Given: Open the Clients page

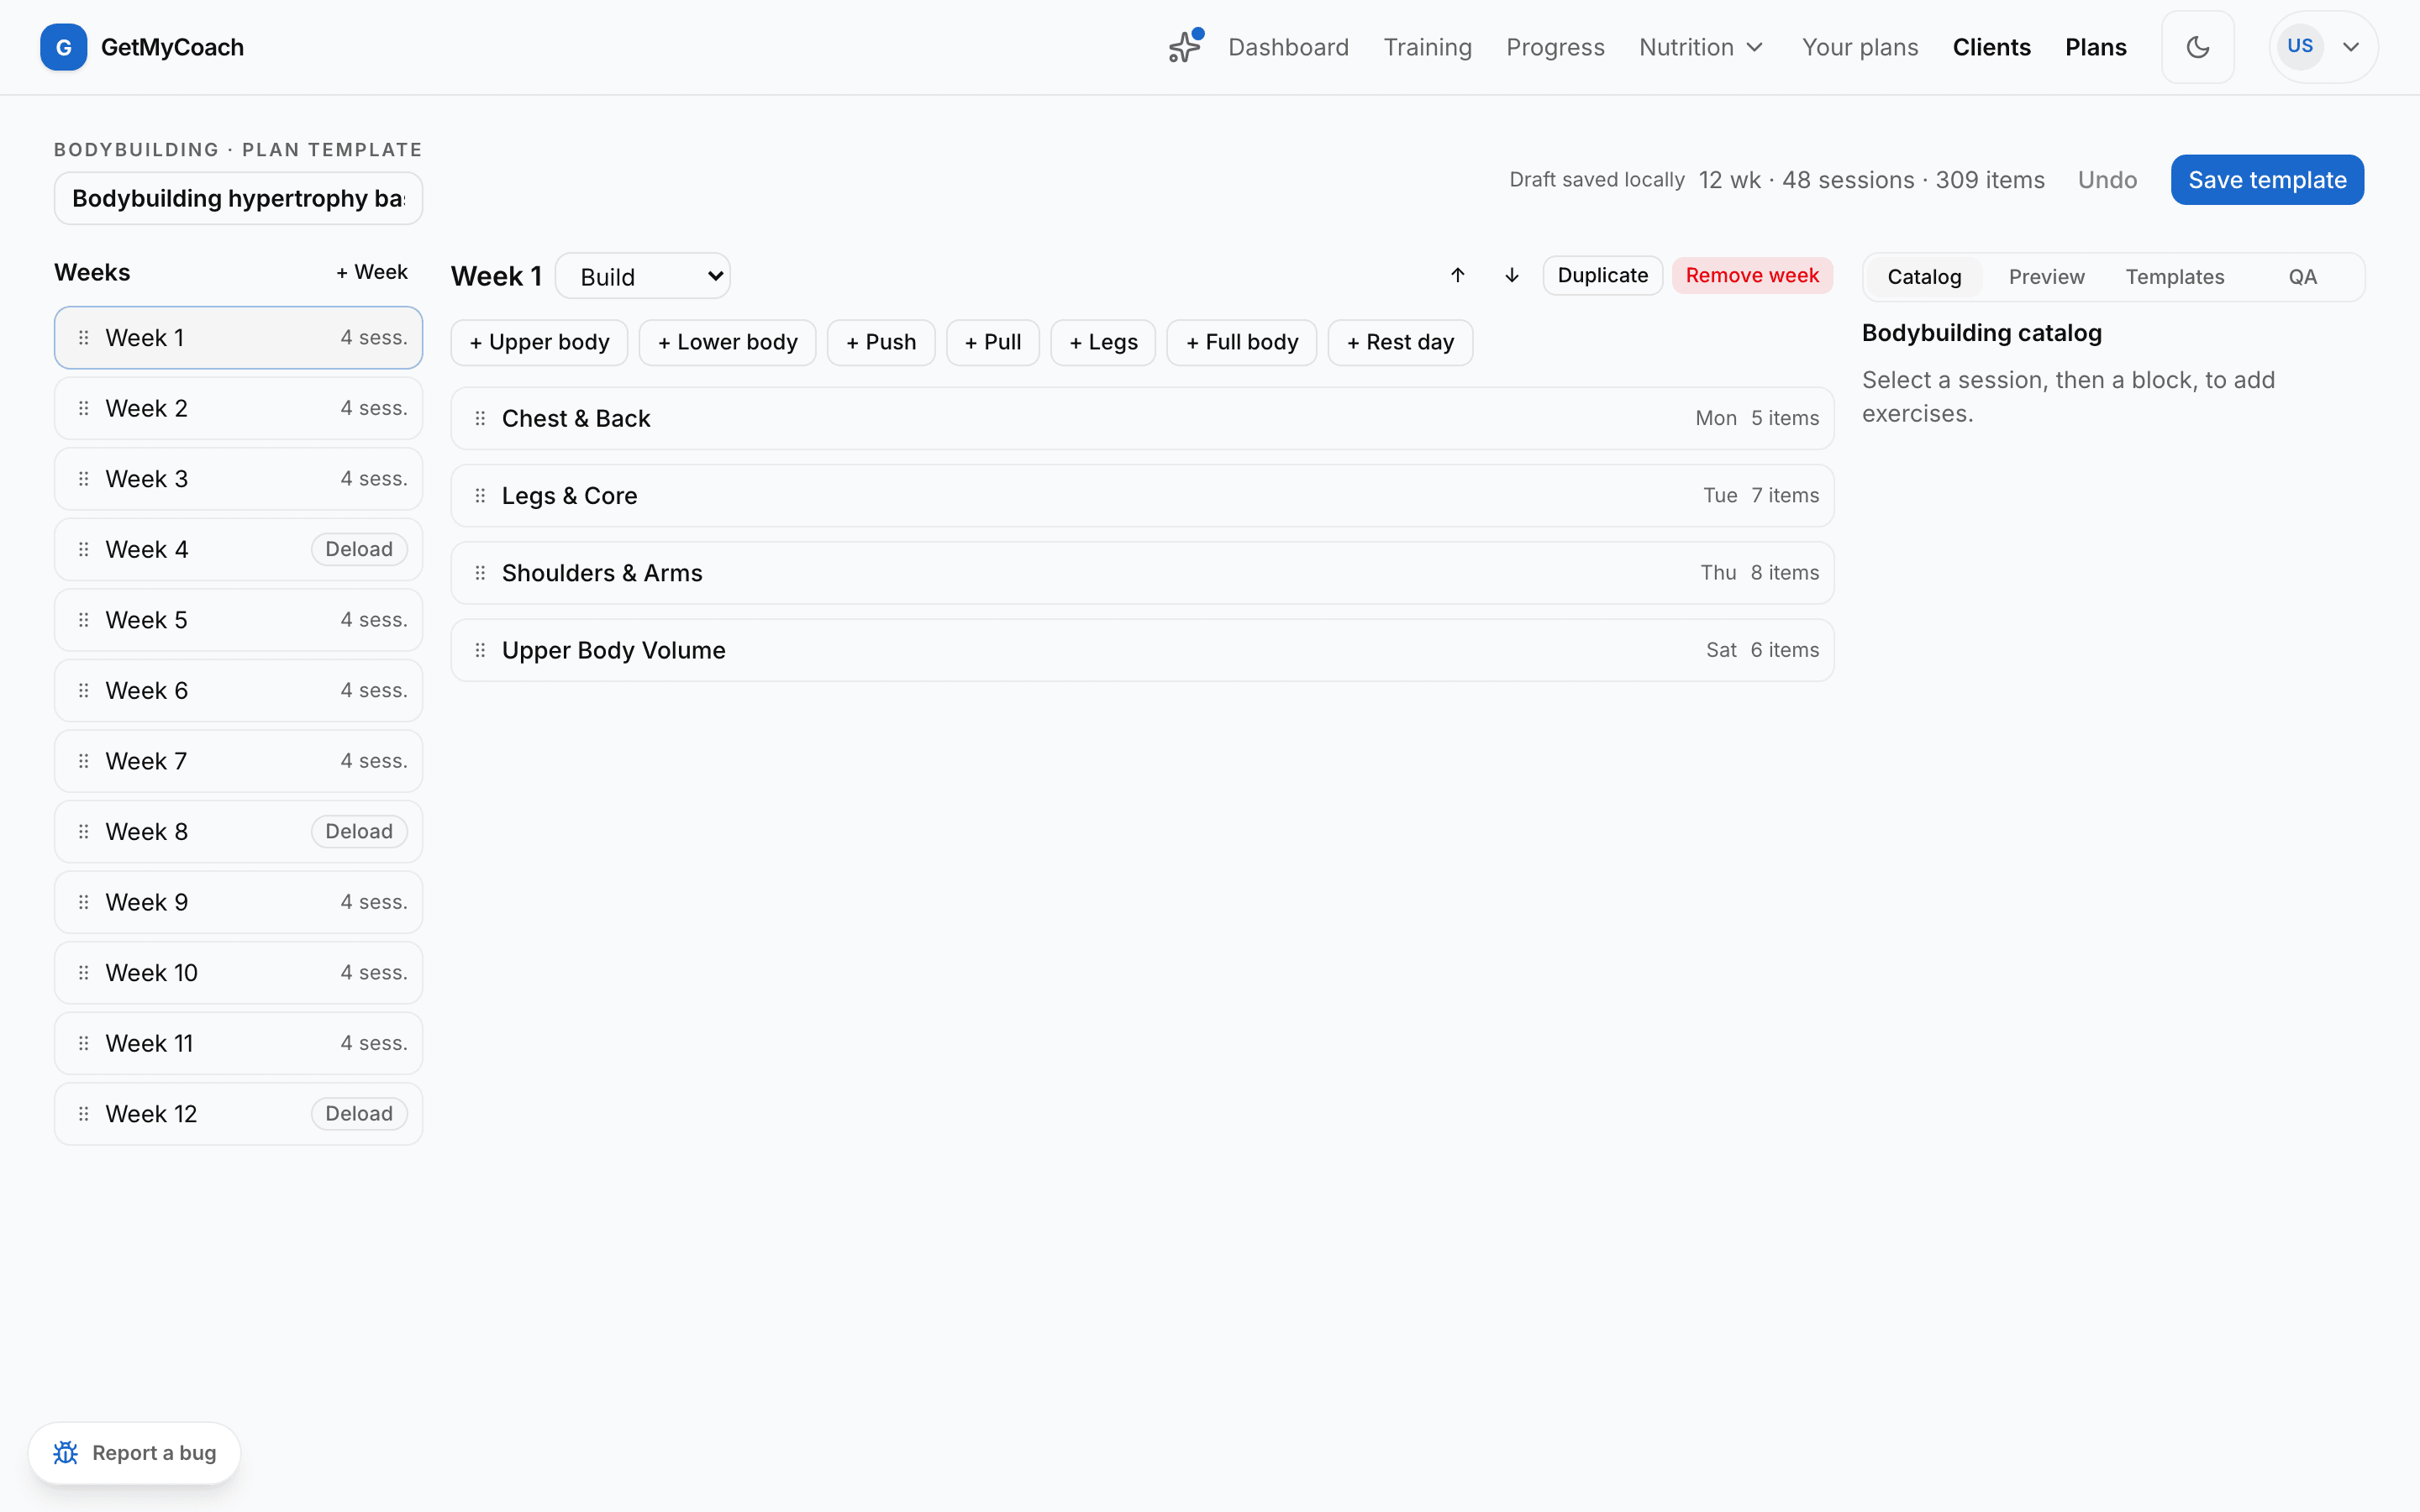Looking at the screenshot, I should [1991, 47].
